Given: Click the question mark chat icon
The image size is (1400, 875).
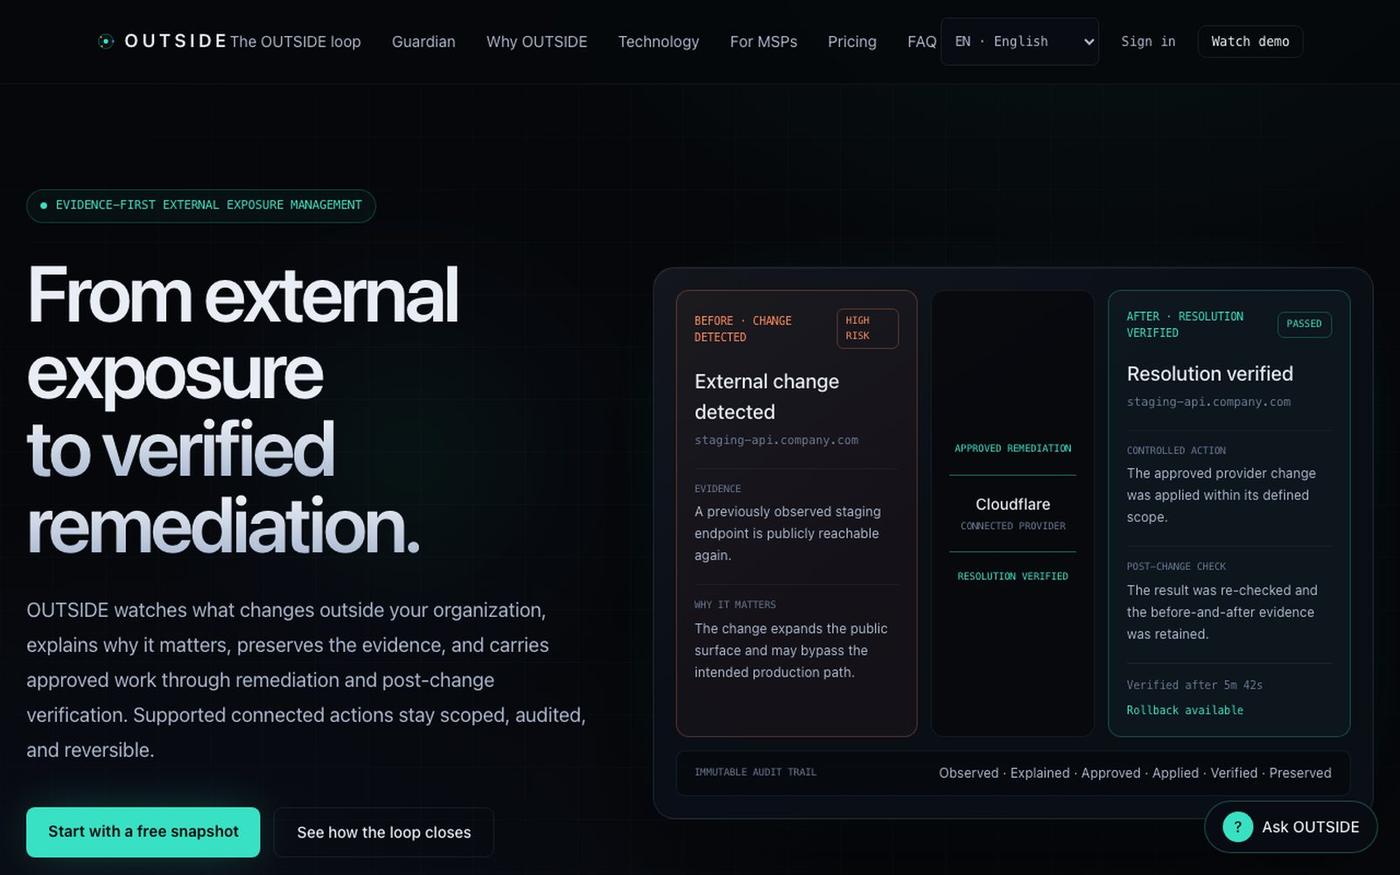Looking at the screenshot, I should pyautogui.click(x=1237, y=827).
